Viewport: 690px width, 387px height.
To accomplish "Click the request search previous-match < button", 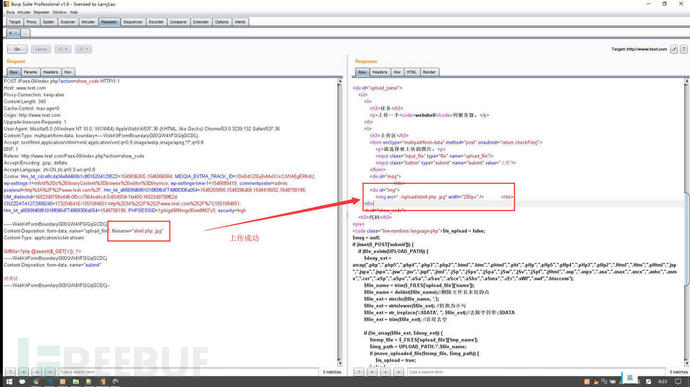I will click(23, 372).
